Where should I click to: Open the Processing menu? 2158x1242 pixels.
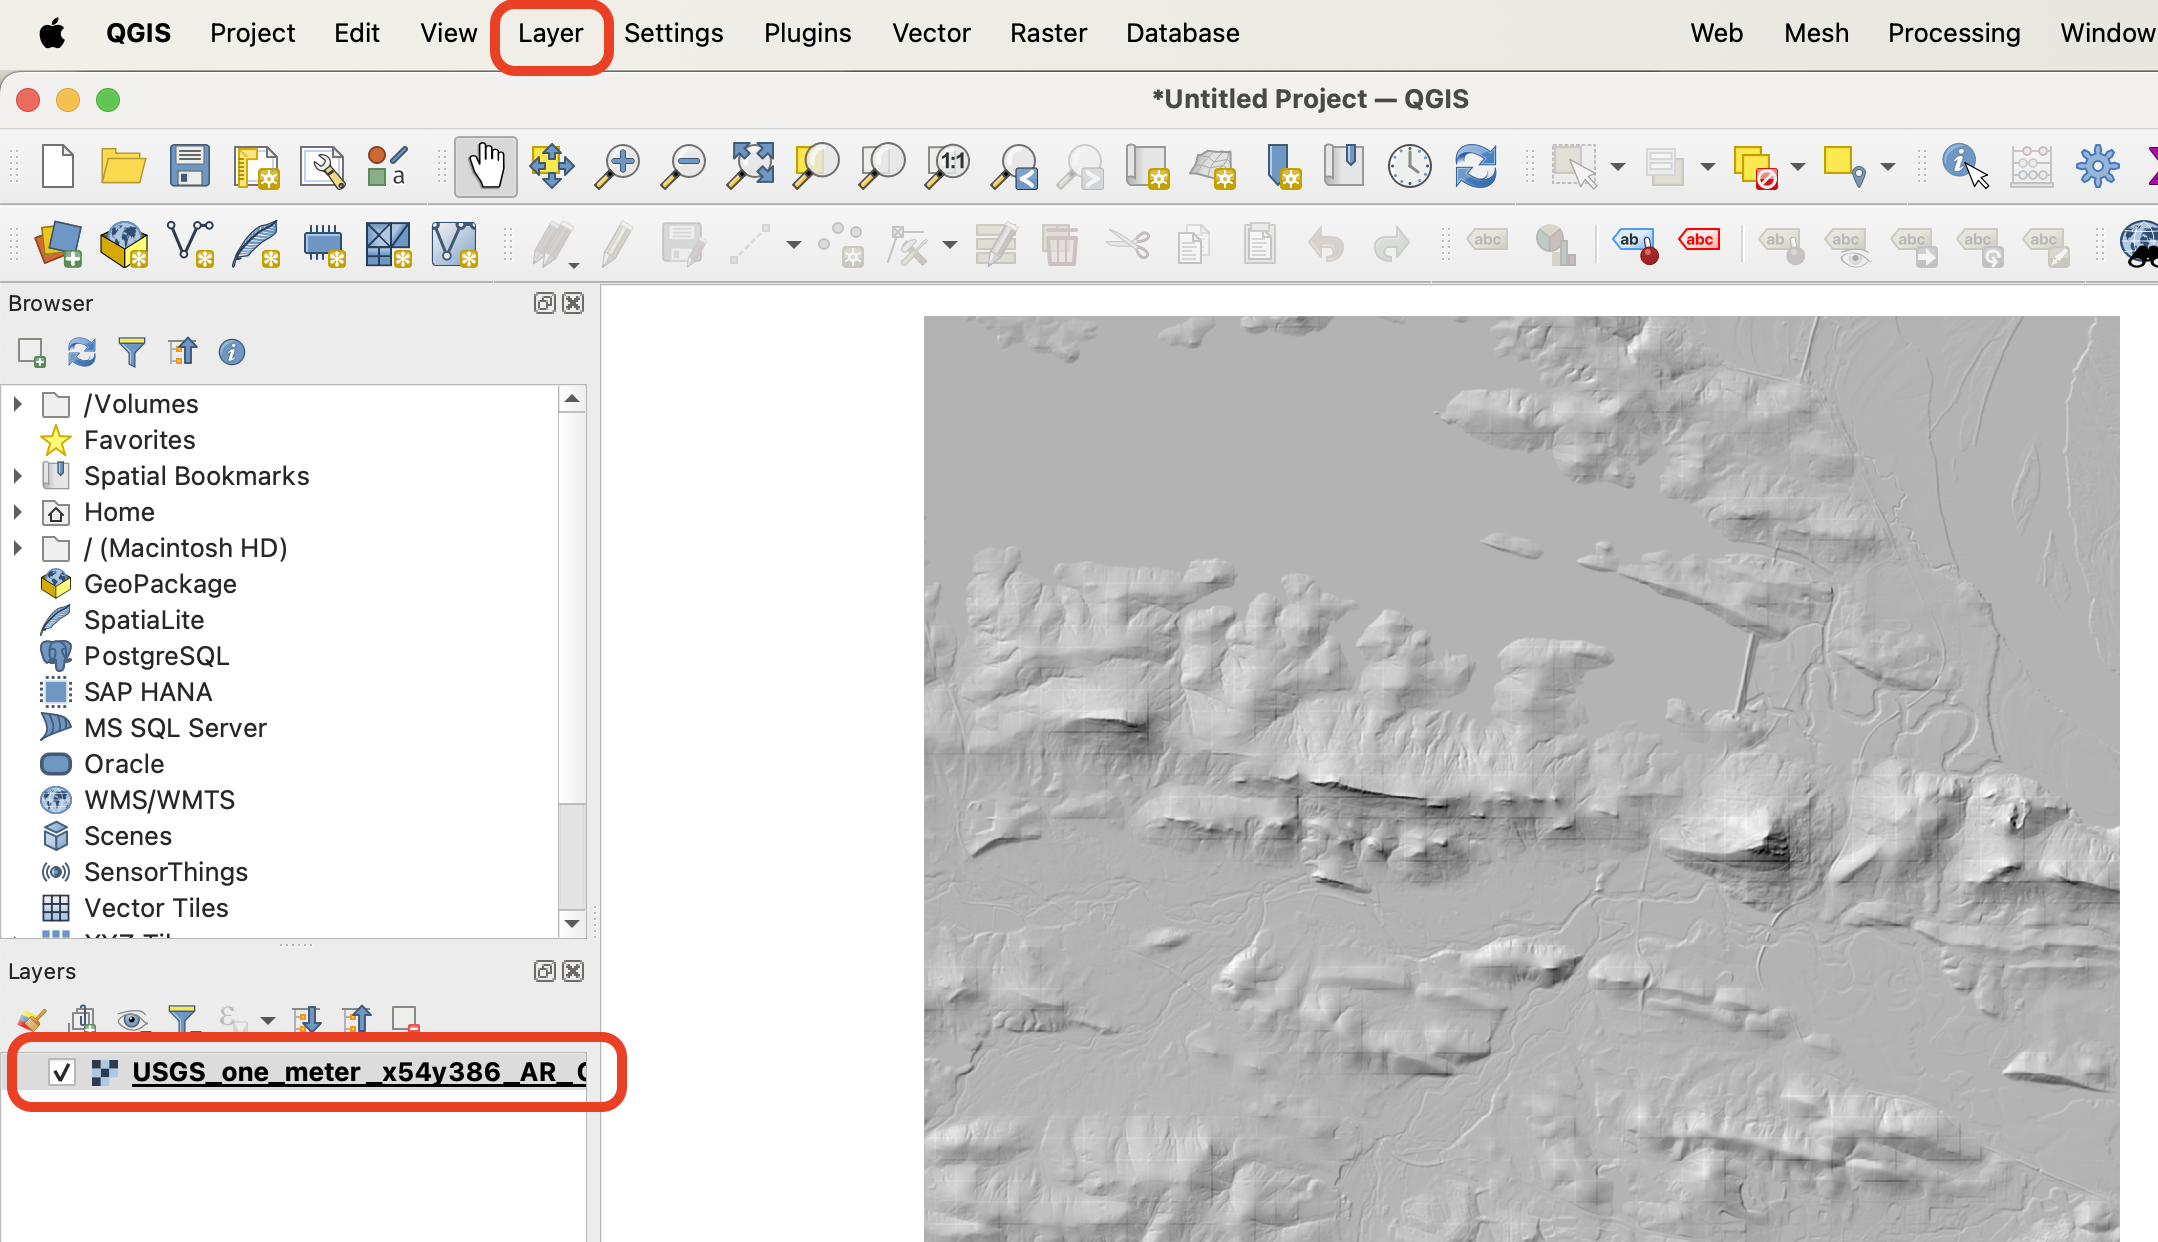1953,33
